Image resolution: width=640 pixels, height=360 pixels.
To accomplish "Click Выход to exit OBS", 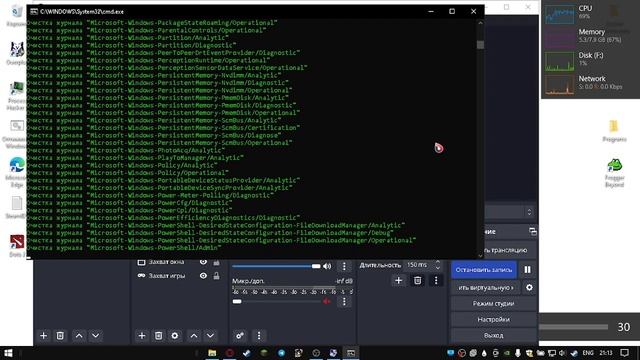I will tap(493, 336).
